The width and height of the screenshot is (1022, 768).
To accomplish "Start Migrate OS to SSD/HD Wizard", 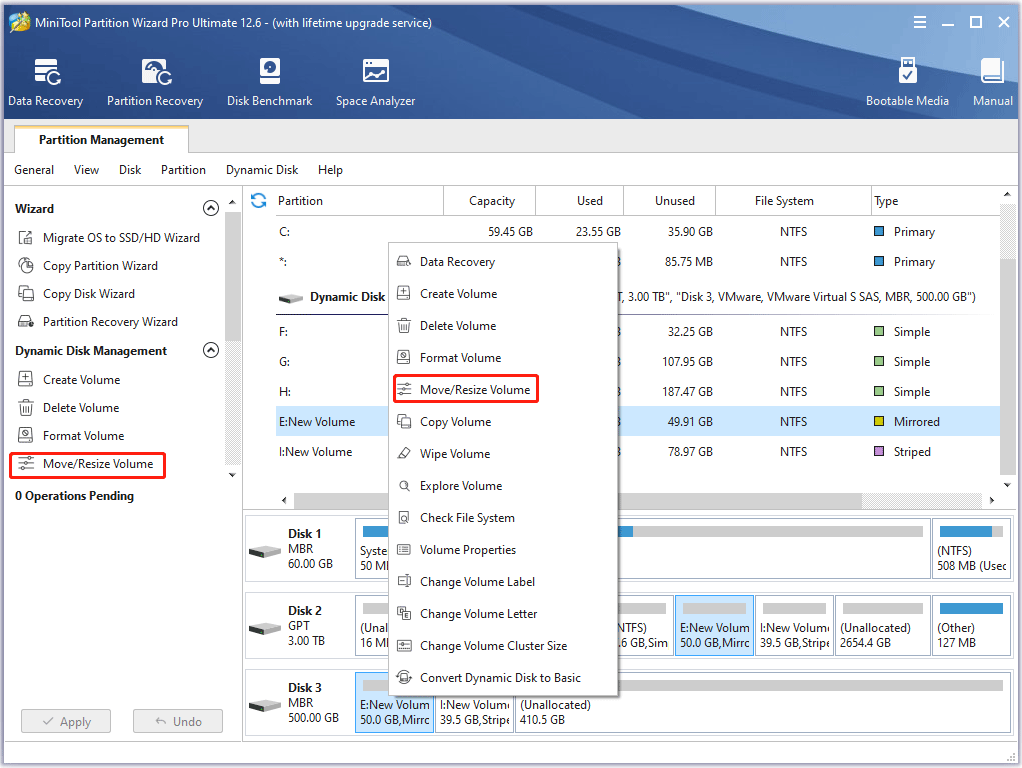I will [x=121, y=238].
